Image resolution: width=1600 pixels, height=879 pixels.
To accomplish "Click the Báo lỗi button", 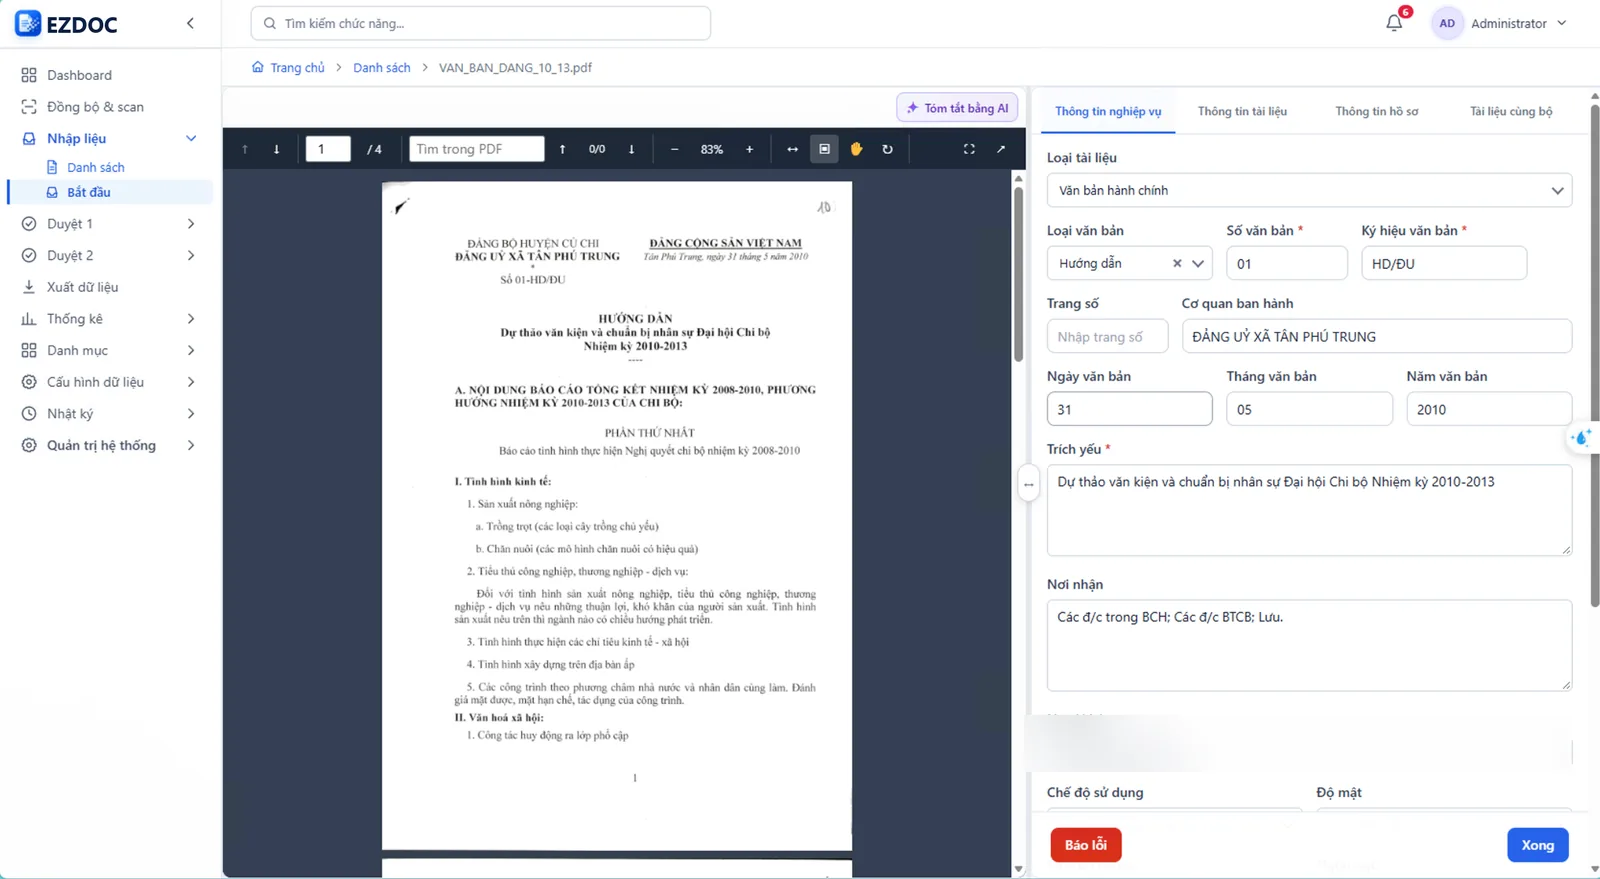I will tap(1085, 845).
